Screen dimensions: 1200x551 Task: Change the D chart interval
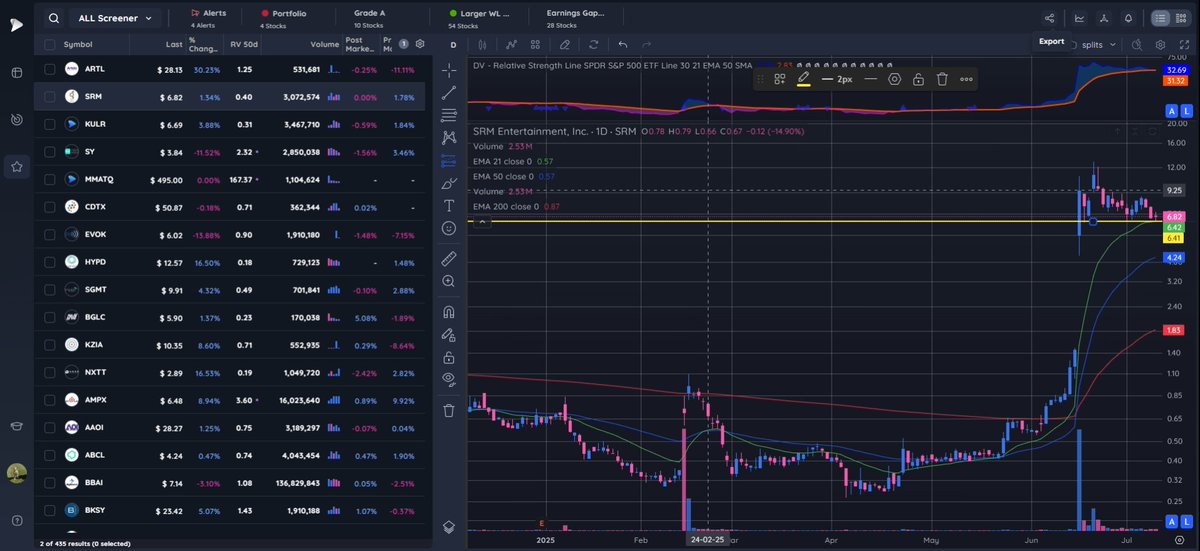click(453, 45)
